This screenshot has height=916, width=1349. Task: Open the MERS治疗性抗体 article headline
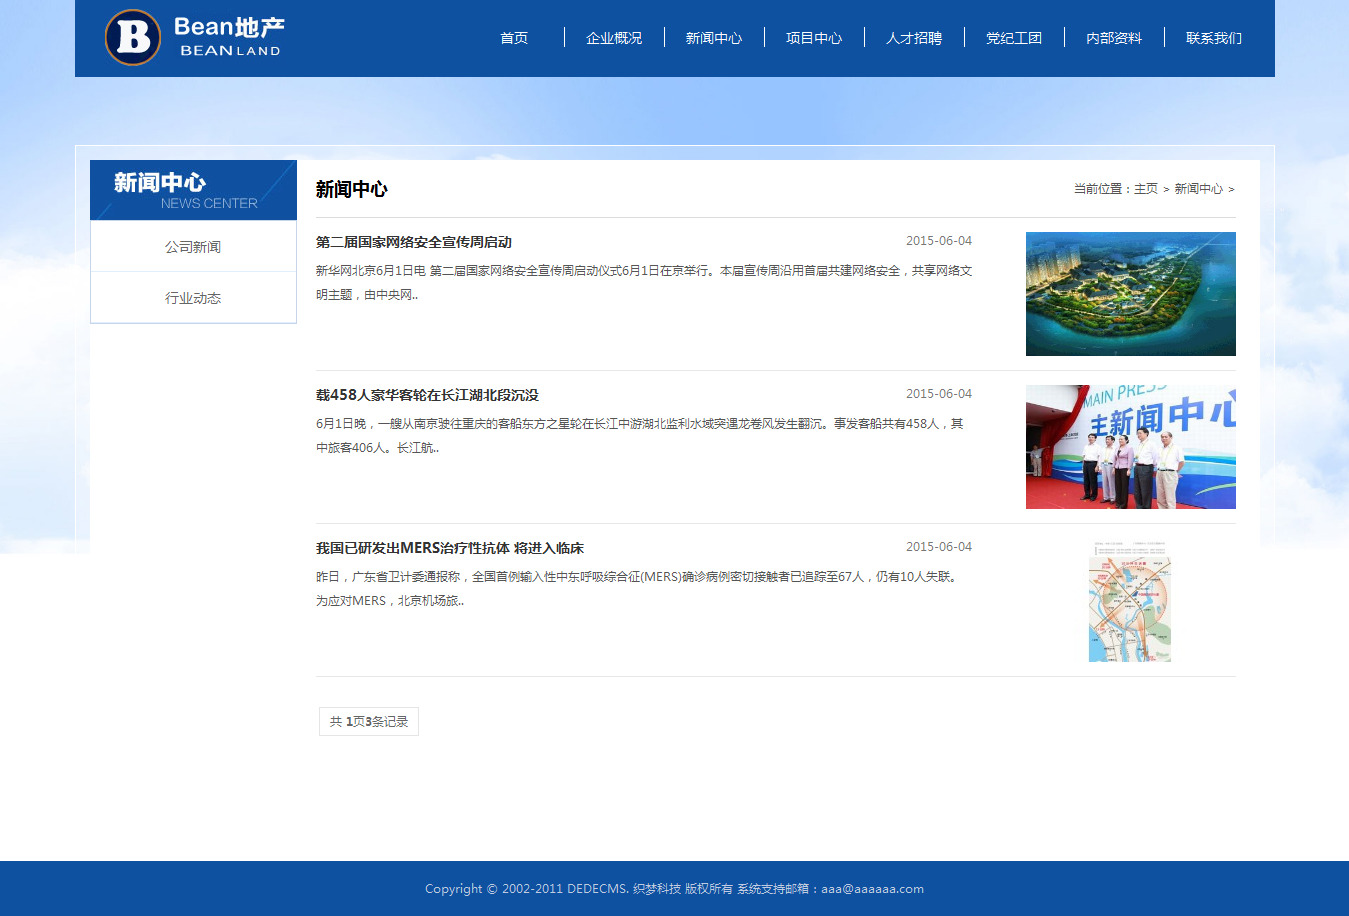pos(450,548)
